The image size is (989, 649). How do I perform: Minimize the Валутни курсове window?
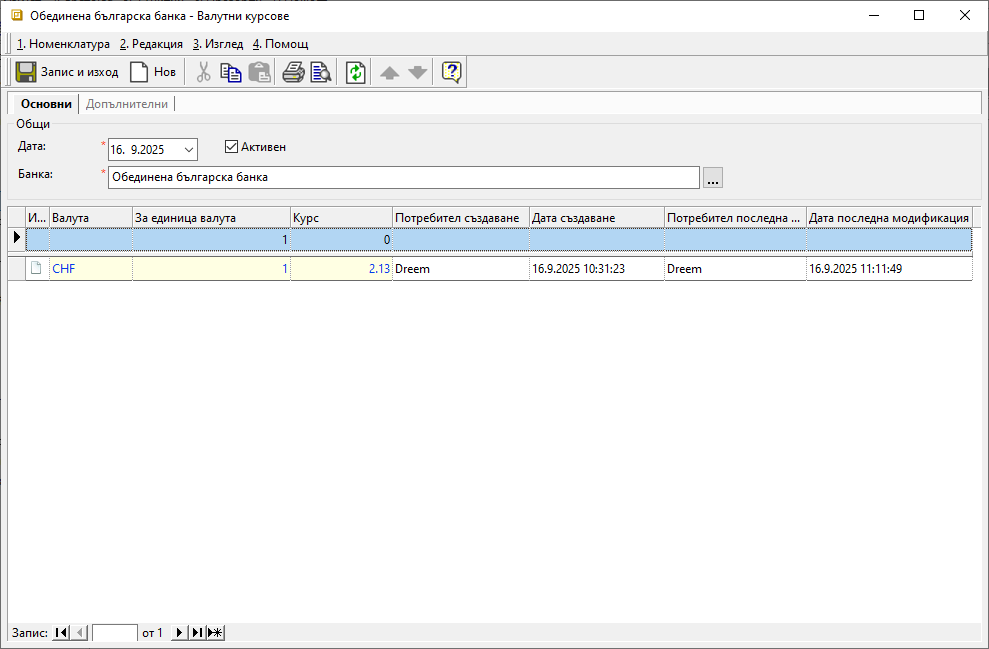click(x=874, y=16)
